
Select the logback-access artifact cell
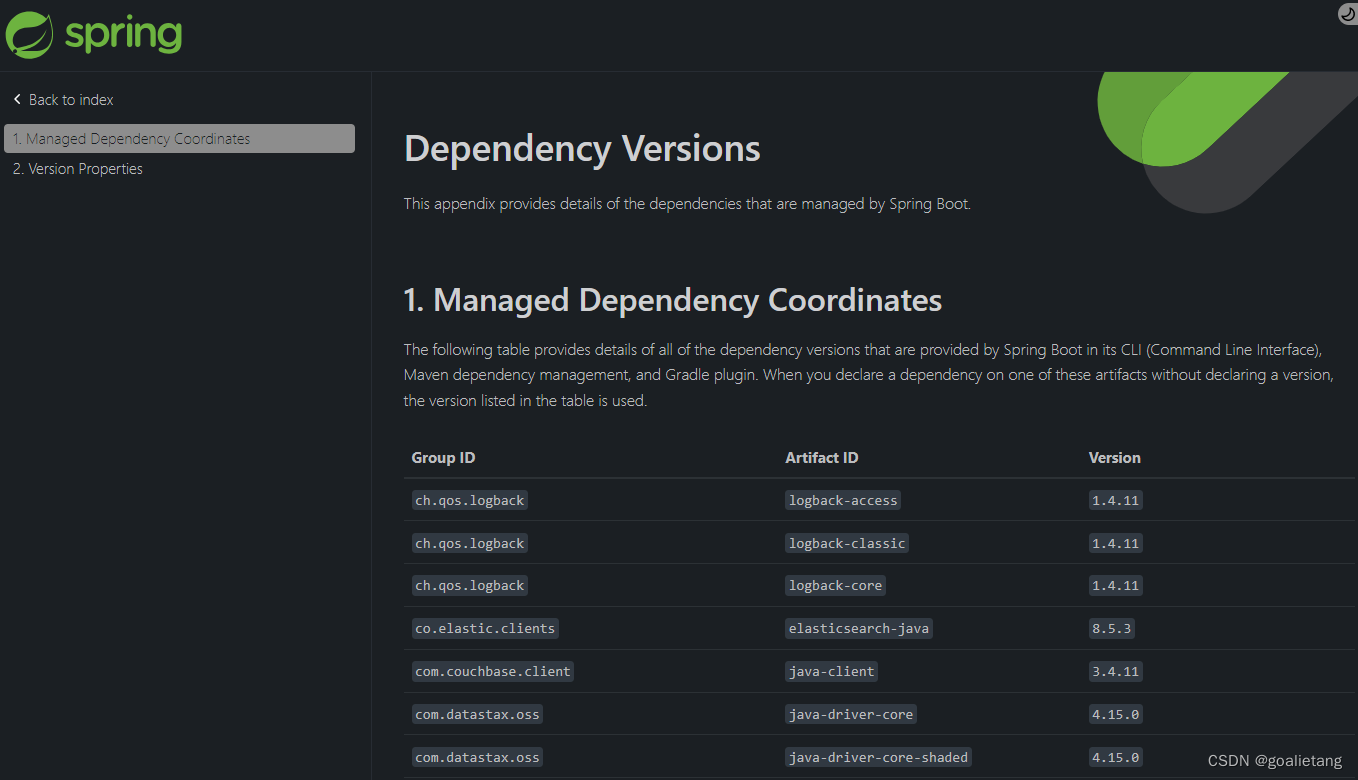[x=843, y=500]
